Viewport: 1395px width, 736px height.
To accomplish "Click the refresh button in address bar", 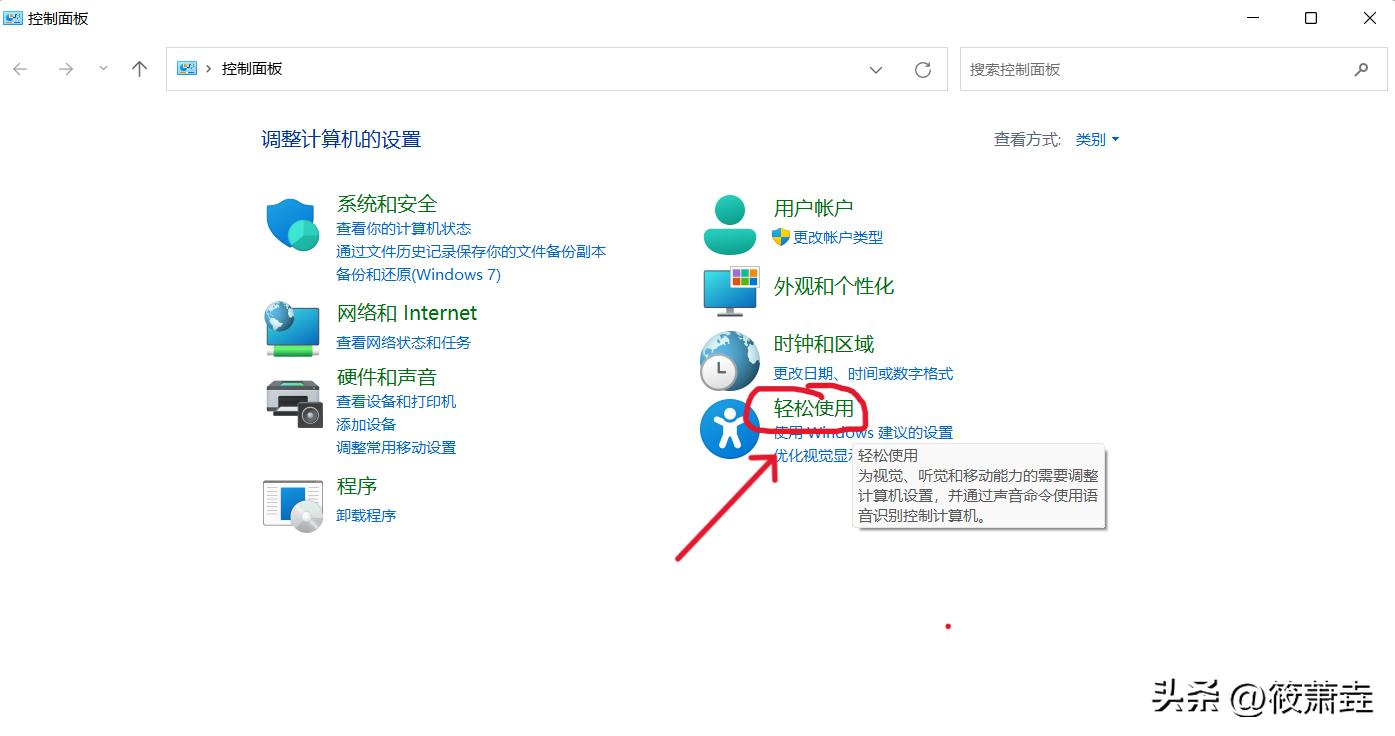I will tap(922, 70).
